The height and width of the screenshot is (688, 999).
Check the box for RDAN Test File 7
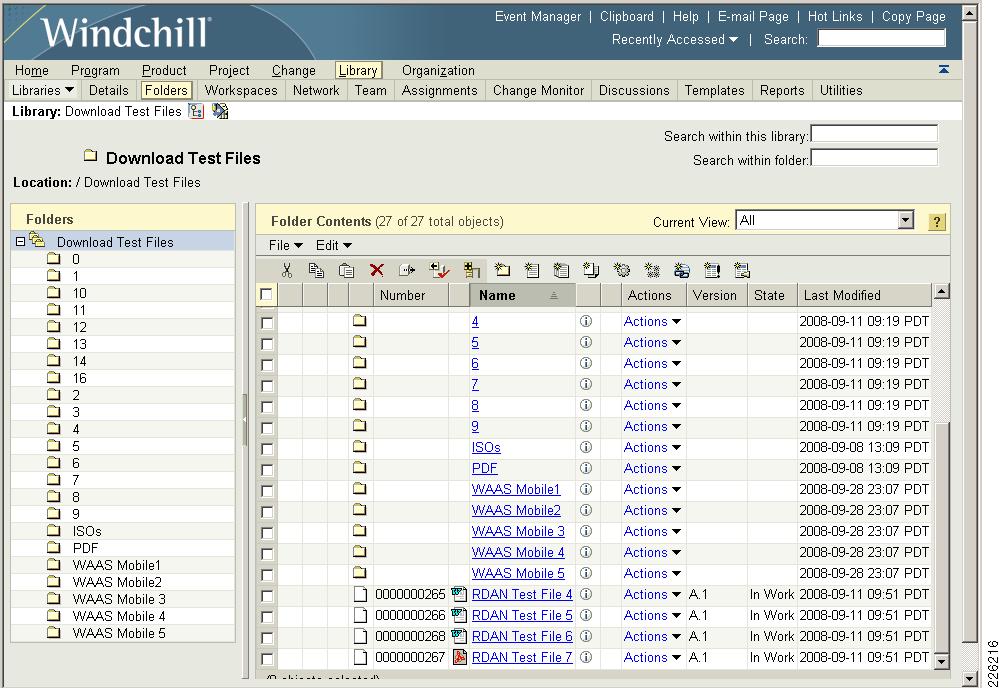[x=267, y=659]
